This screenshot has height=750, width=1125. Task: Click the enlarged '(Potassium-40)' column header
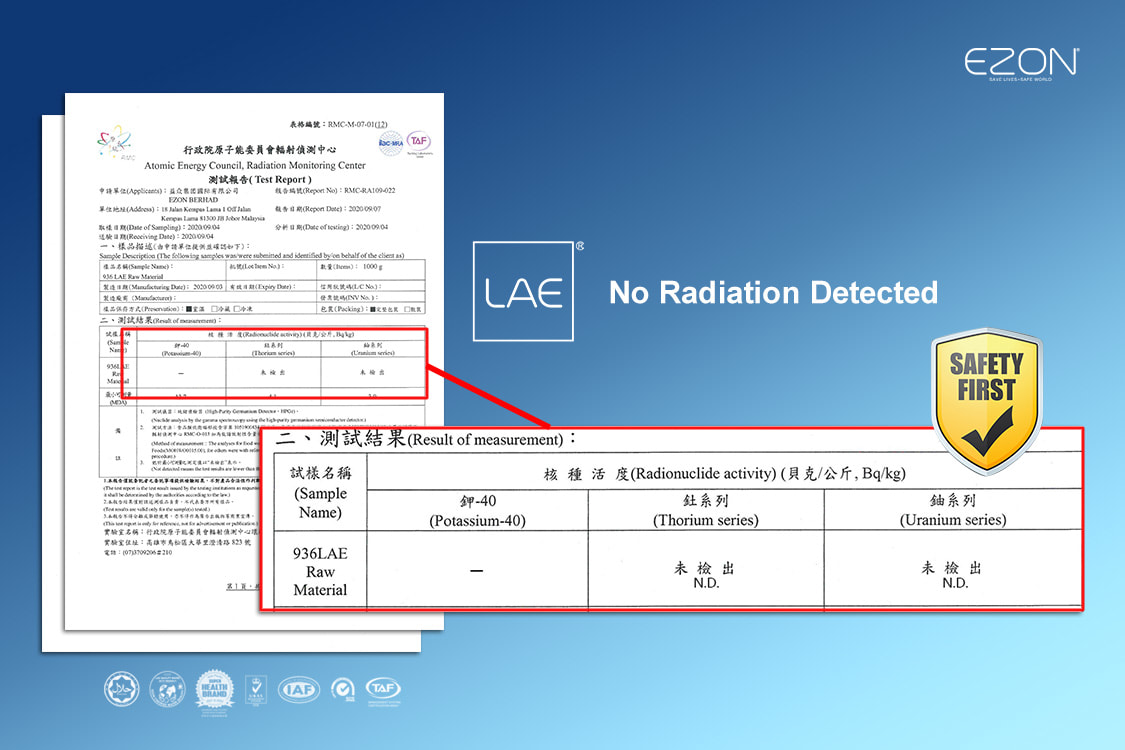coord(478,521)
